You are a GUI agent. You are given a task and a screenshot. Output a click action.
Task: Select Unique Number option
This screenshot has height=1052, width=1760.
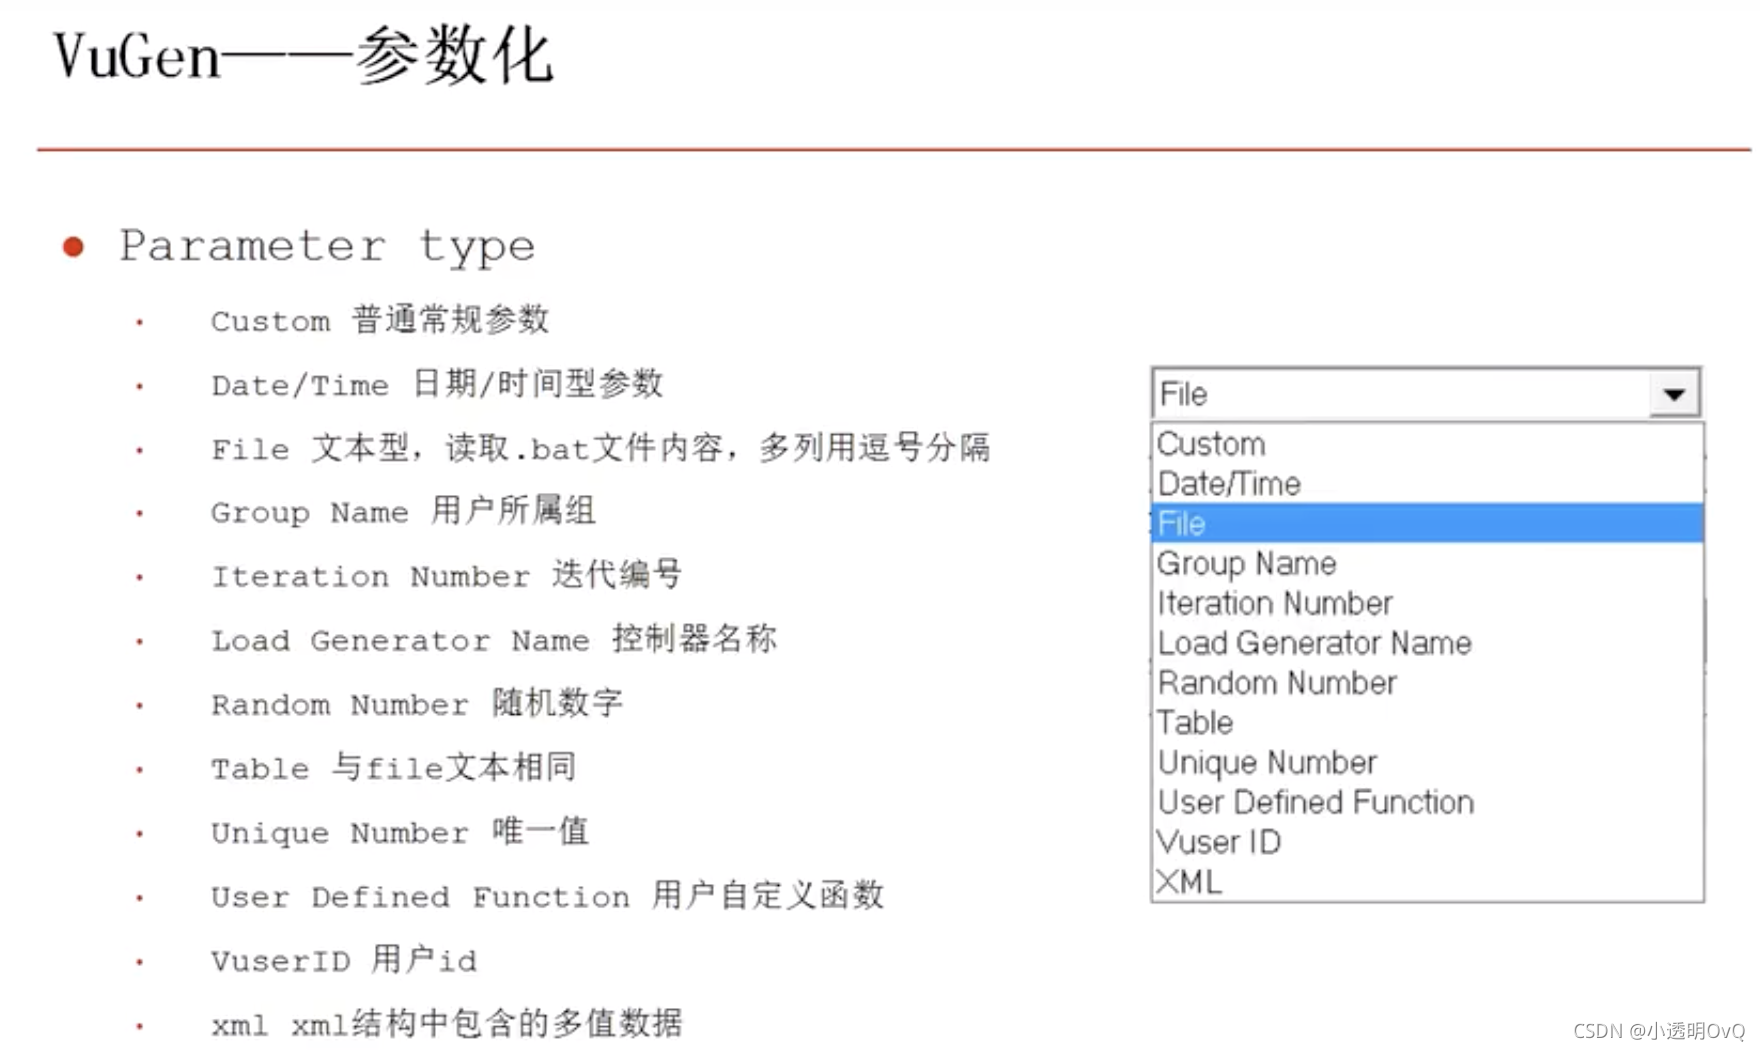coord(1267,762)
